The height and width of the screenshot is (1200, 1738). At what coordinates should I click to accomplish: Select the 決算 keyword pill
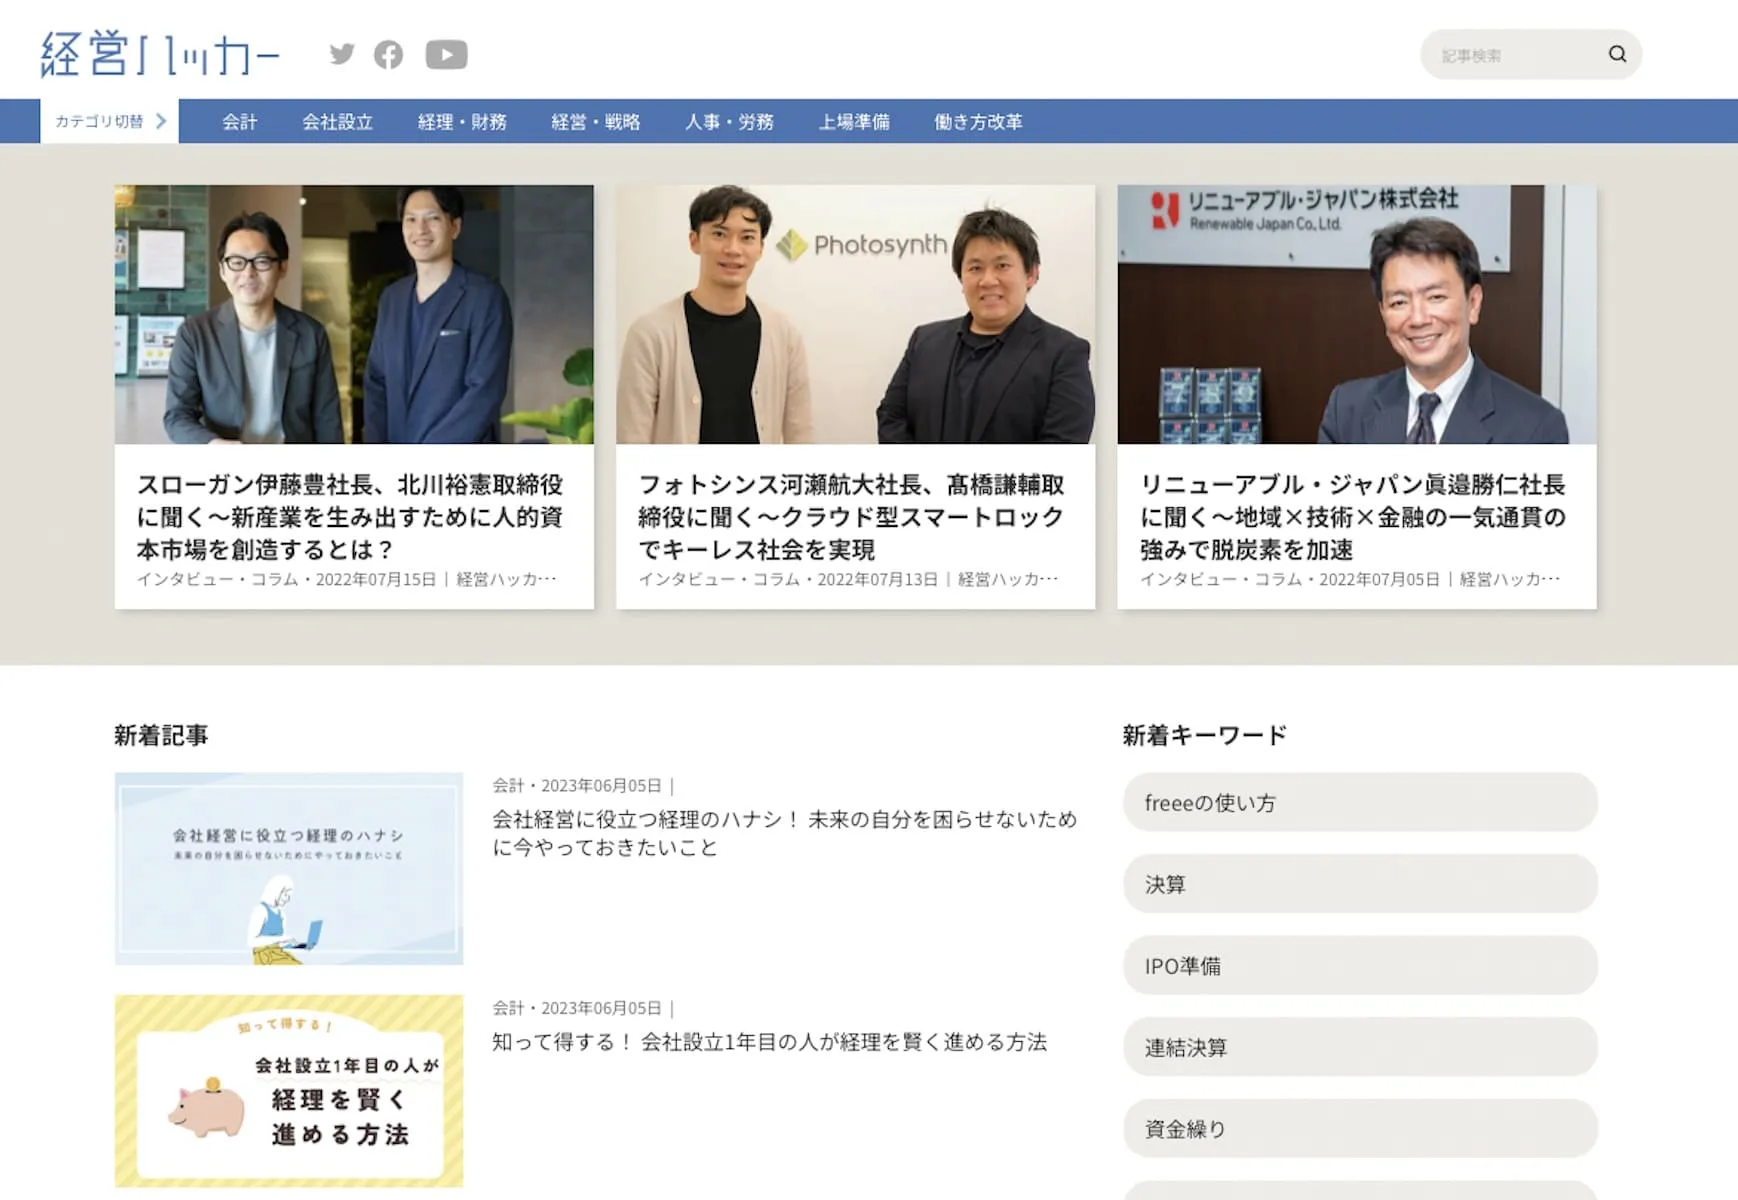(x=1360, y=884)
